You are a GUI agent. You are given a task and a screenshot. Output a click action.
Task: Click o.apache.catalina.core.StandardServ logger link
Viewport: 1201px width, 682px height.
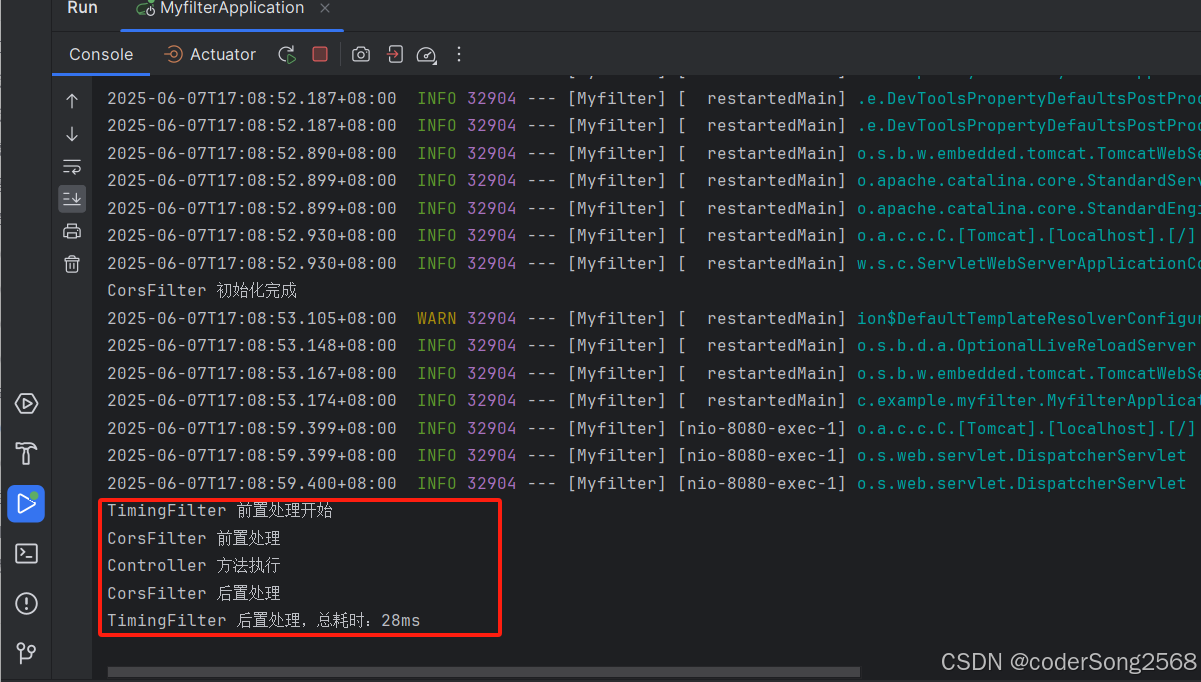pyautogui.click(x=1029, y=181)
